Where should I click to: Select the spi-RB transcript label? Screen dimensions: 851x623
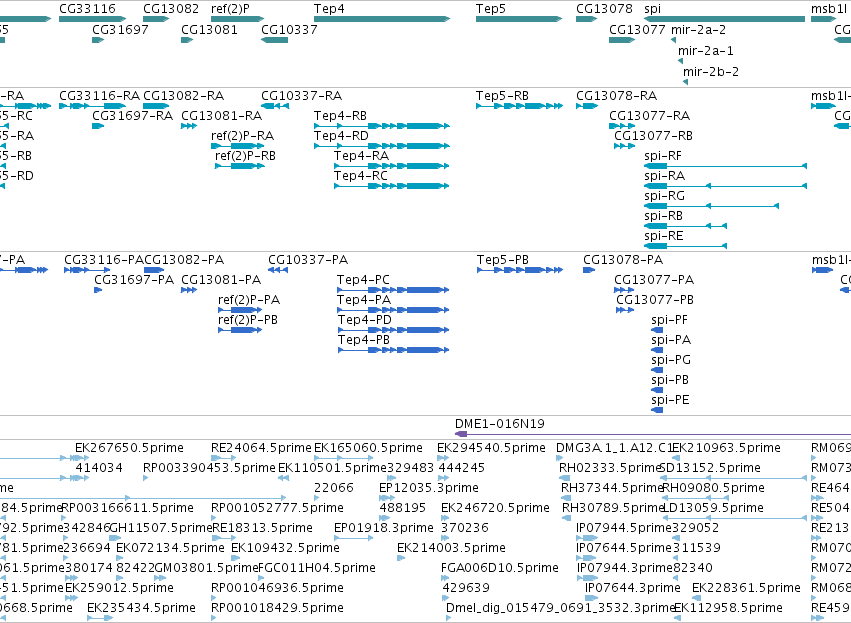click(663, 216)
